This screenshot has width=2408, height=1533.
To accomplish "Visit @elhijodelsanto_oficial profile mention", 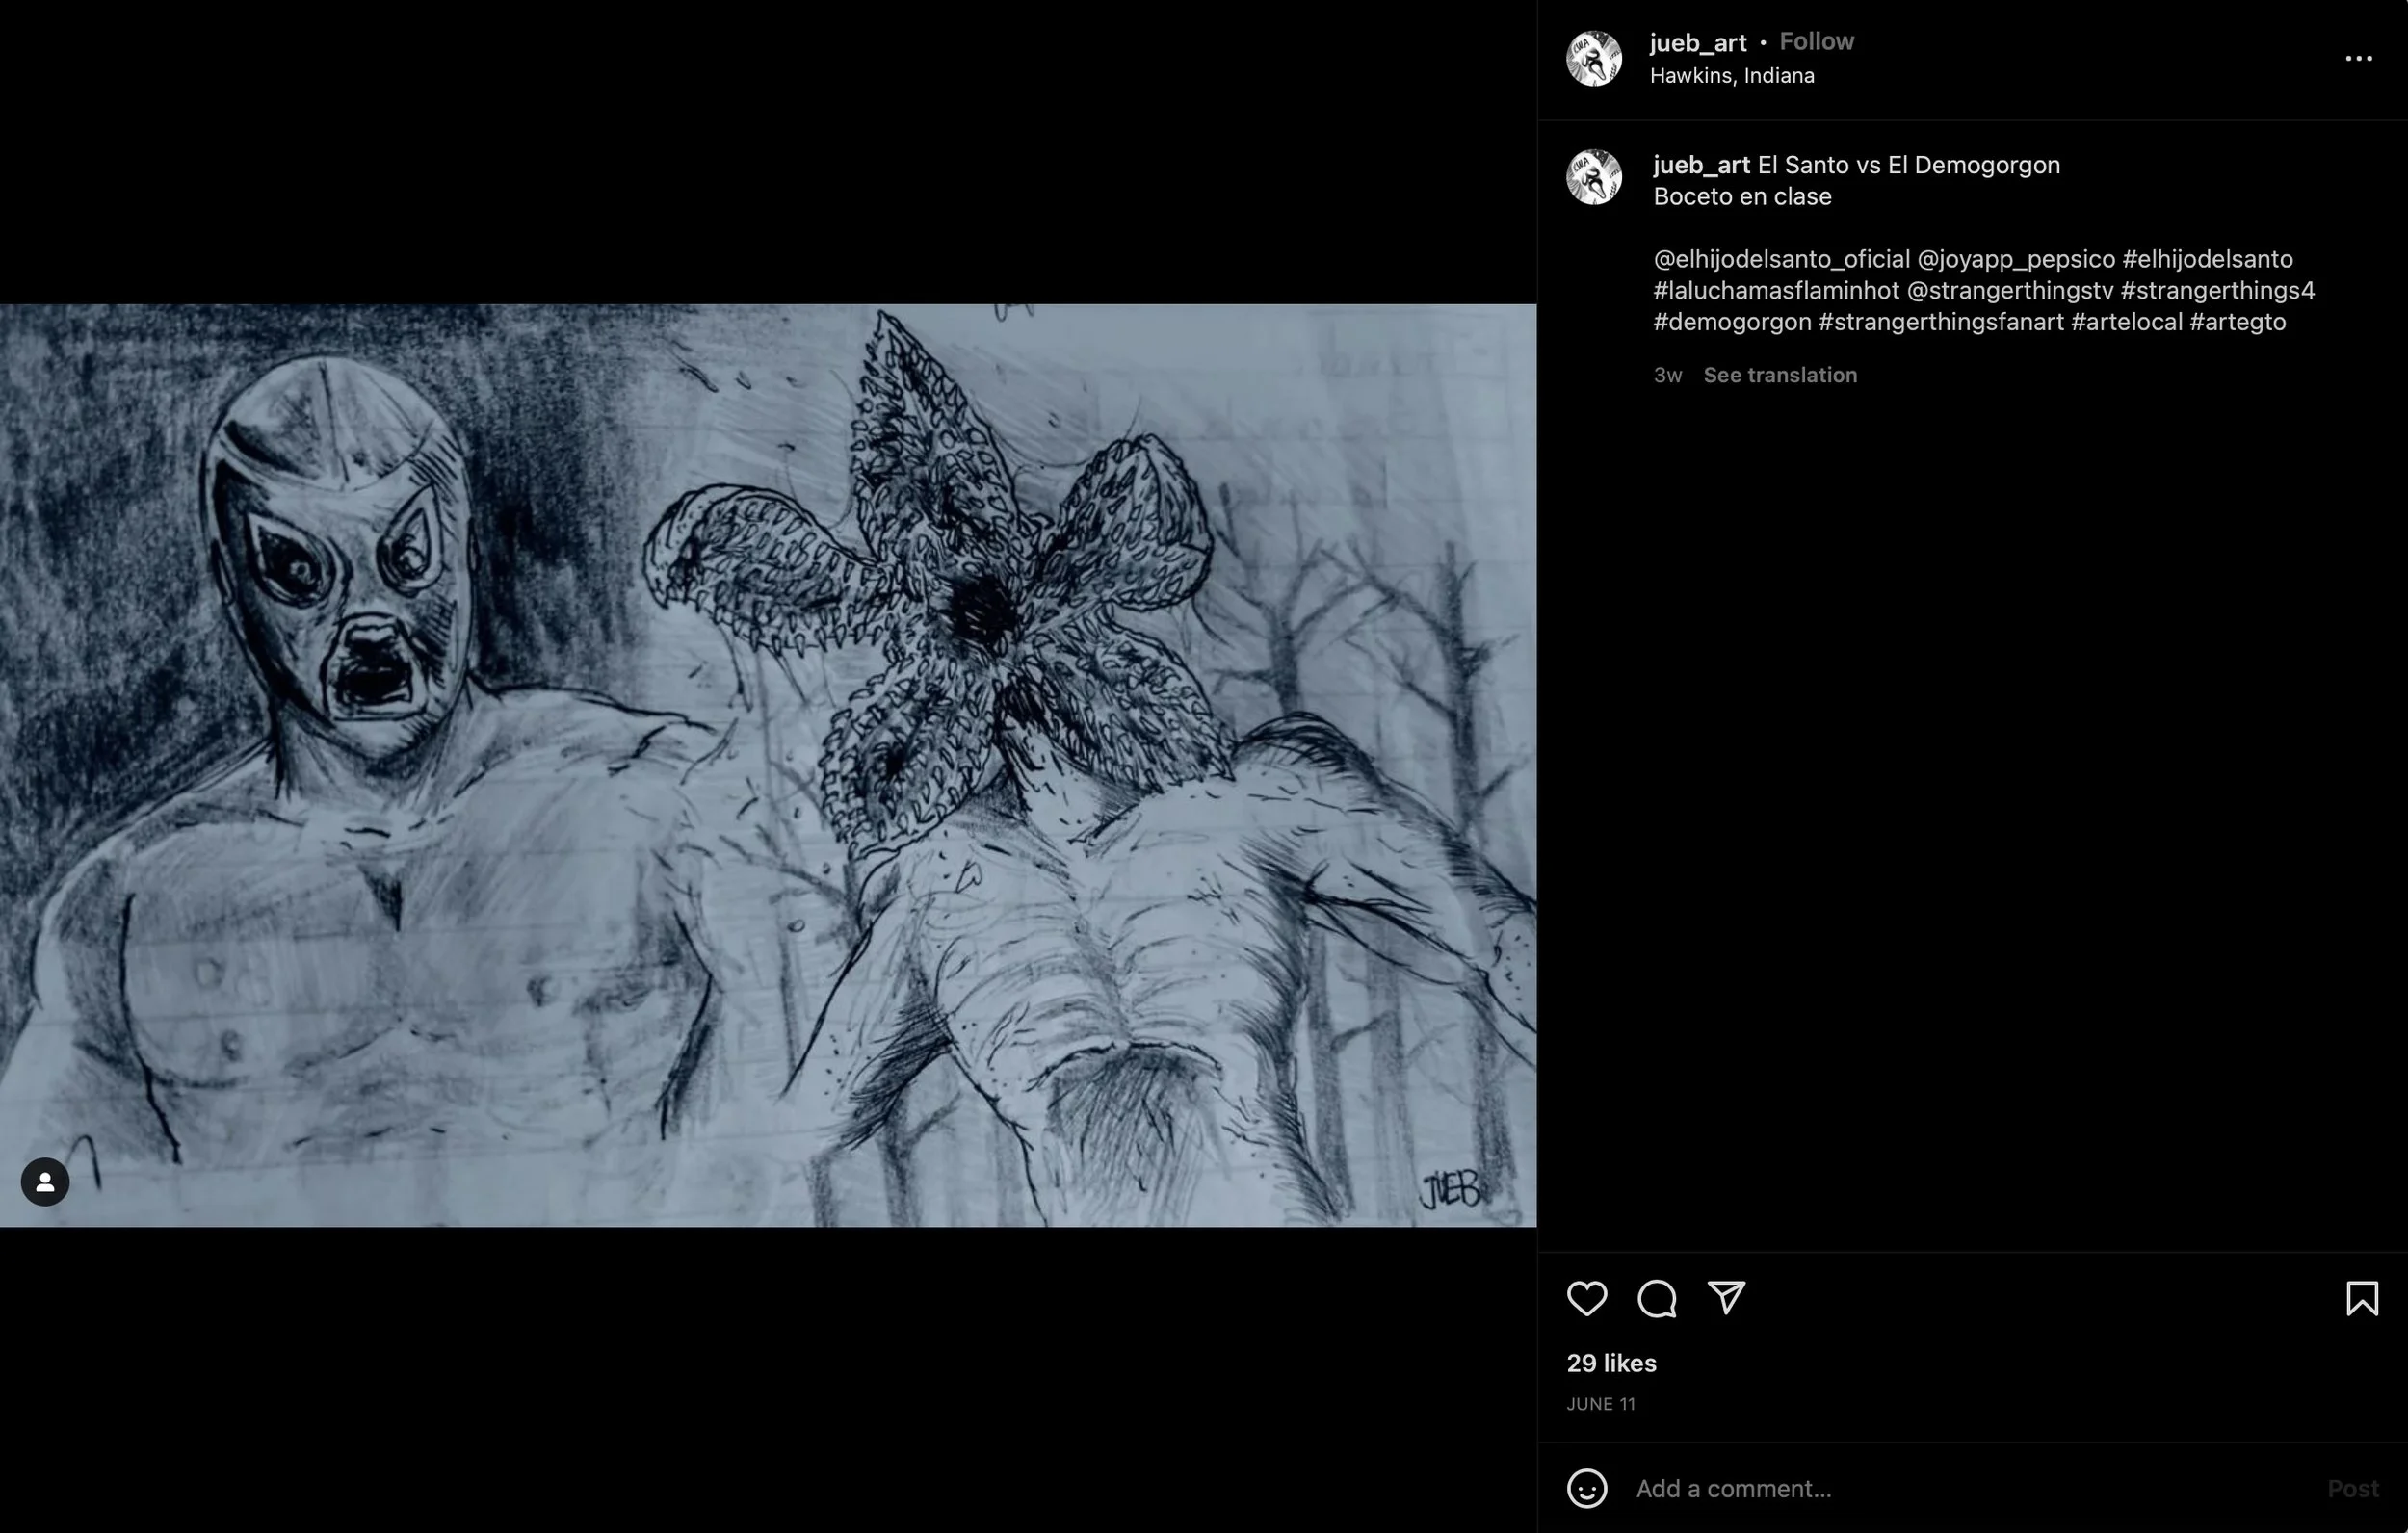I will point(1781,260).
